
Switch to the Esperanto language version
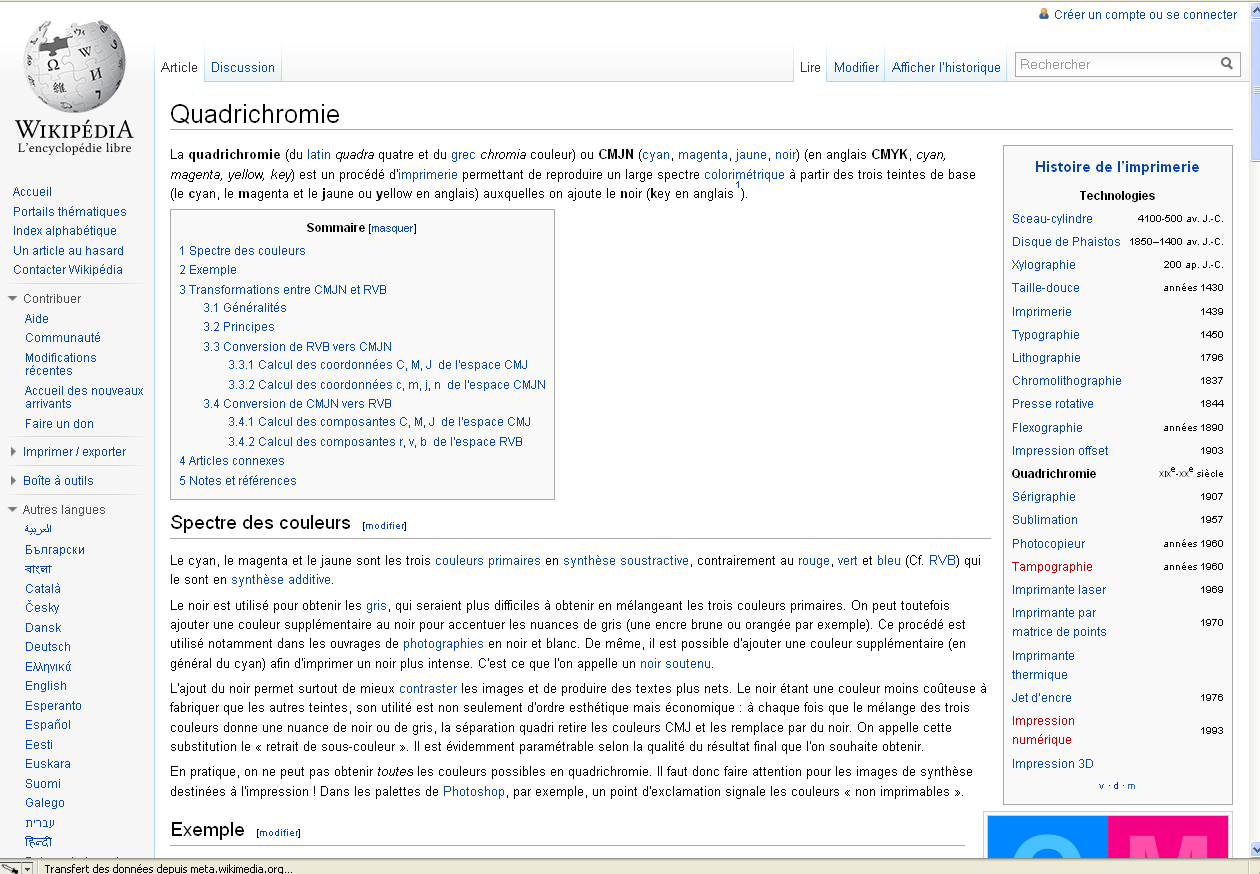pos(53,706)
